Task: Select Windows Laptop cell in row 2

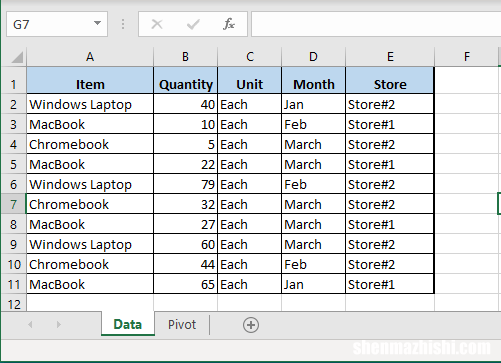Action: pyautogui.click(x=90, y=104)
